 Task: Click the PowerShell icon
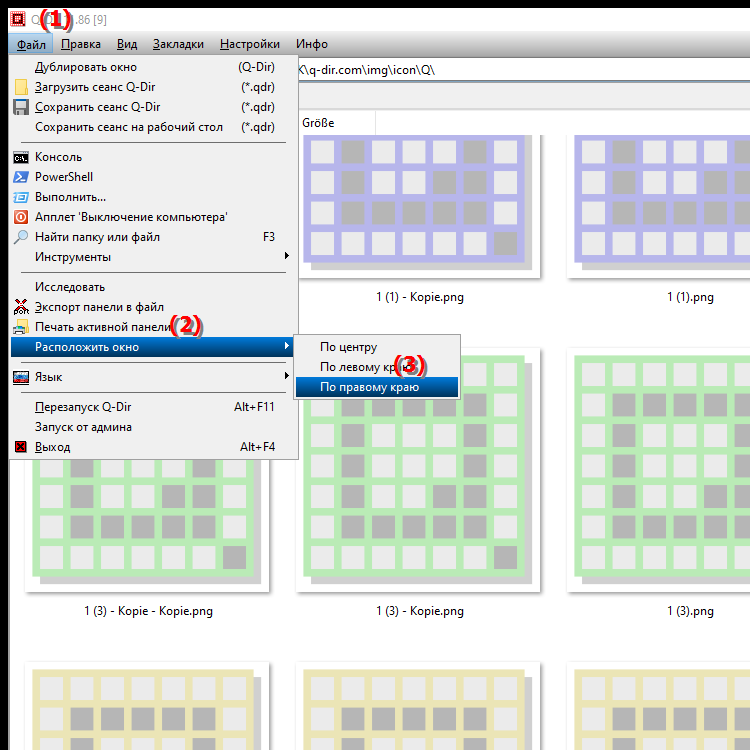(x=21, y=177)
